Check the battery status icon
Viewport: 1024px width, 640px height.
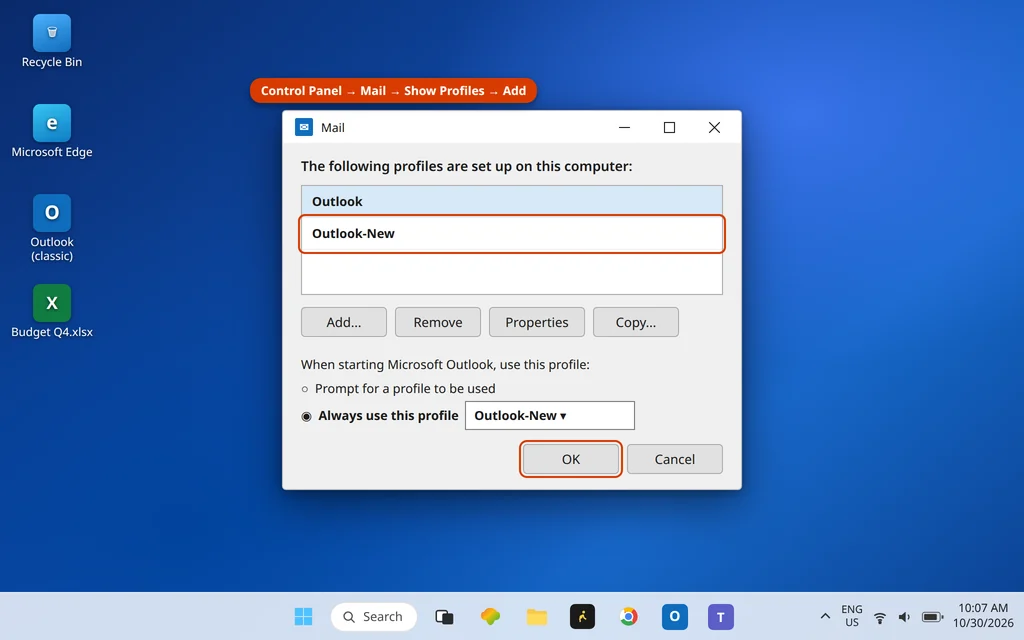[933, 617]
